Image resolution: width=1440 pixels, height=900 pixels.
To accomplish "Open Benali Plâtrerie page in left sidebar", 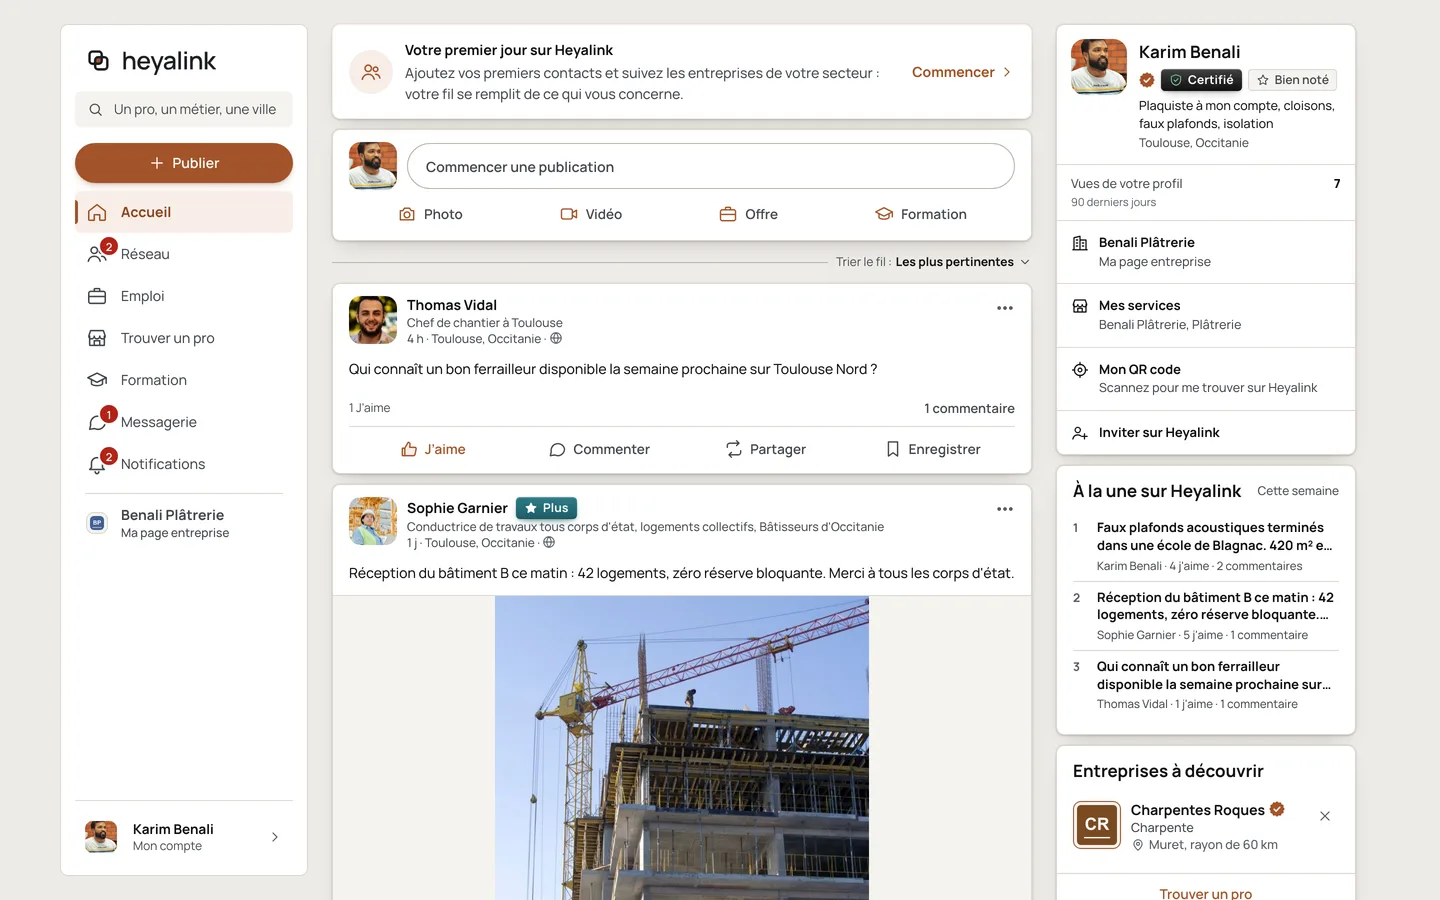I will click(x=184, y=523).
